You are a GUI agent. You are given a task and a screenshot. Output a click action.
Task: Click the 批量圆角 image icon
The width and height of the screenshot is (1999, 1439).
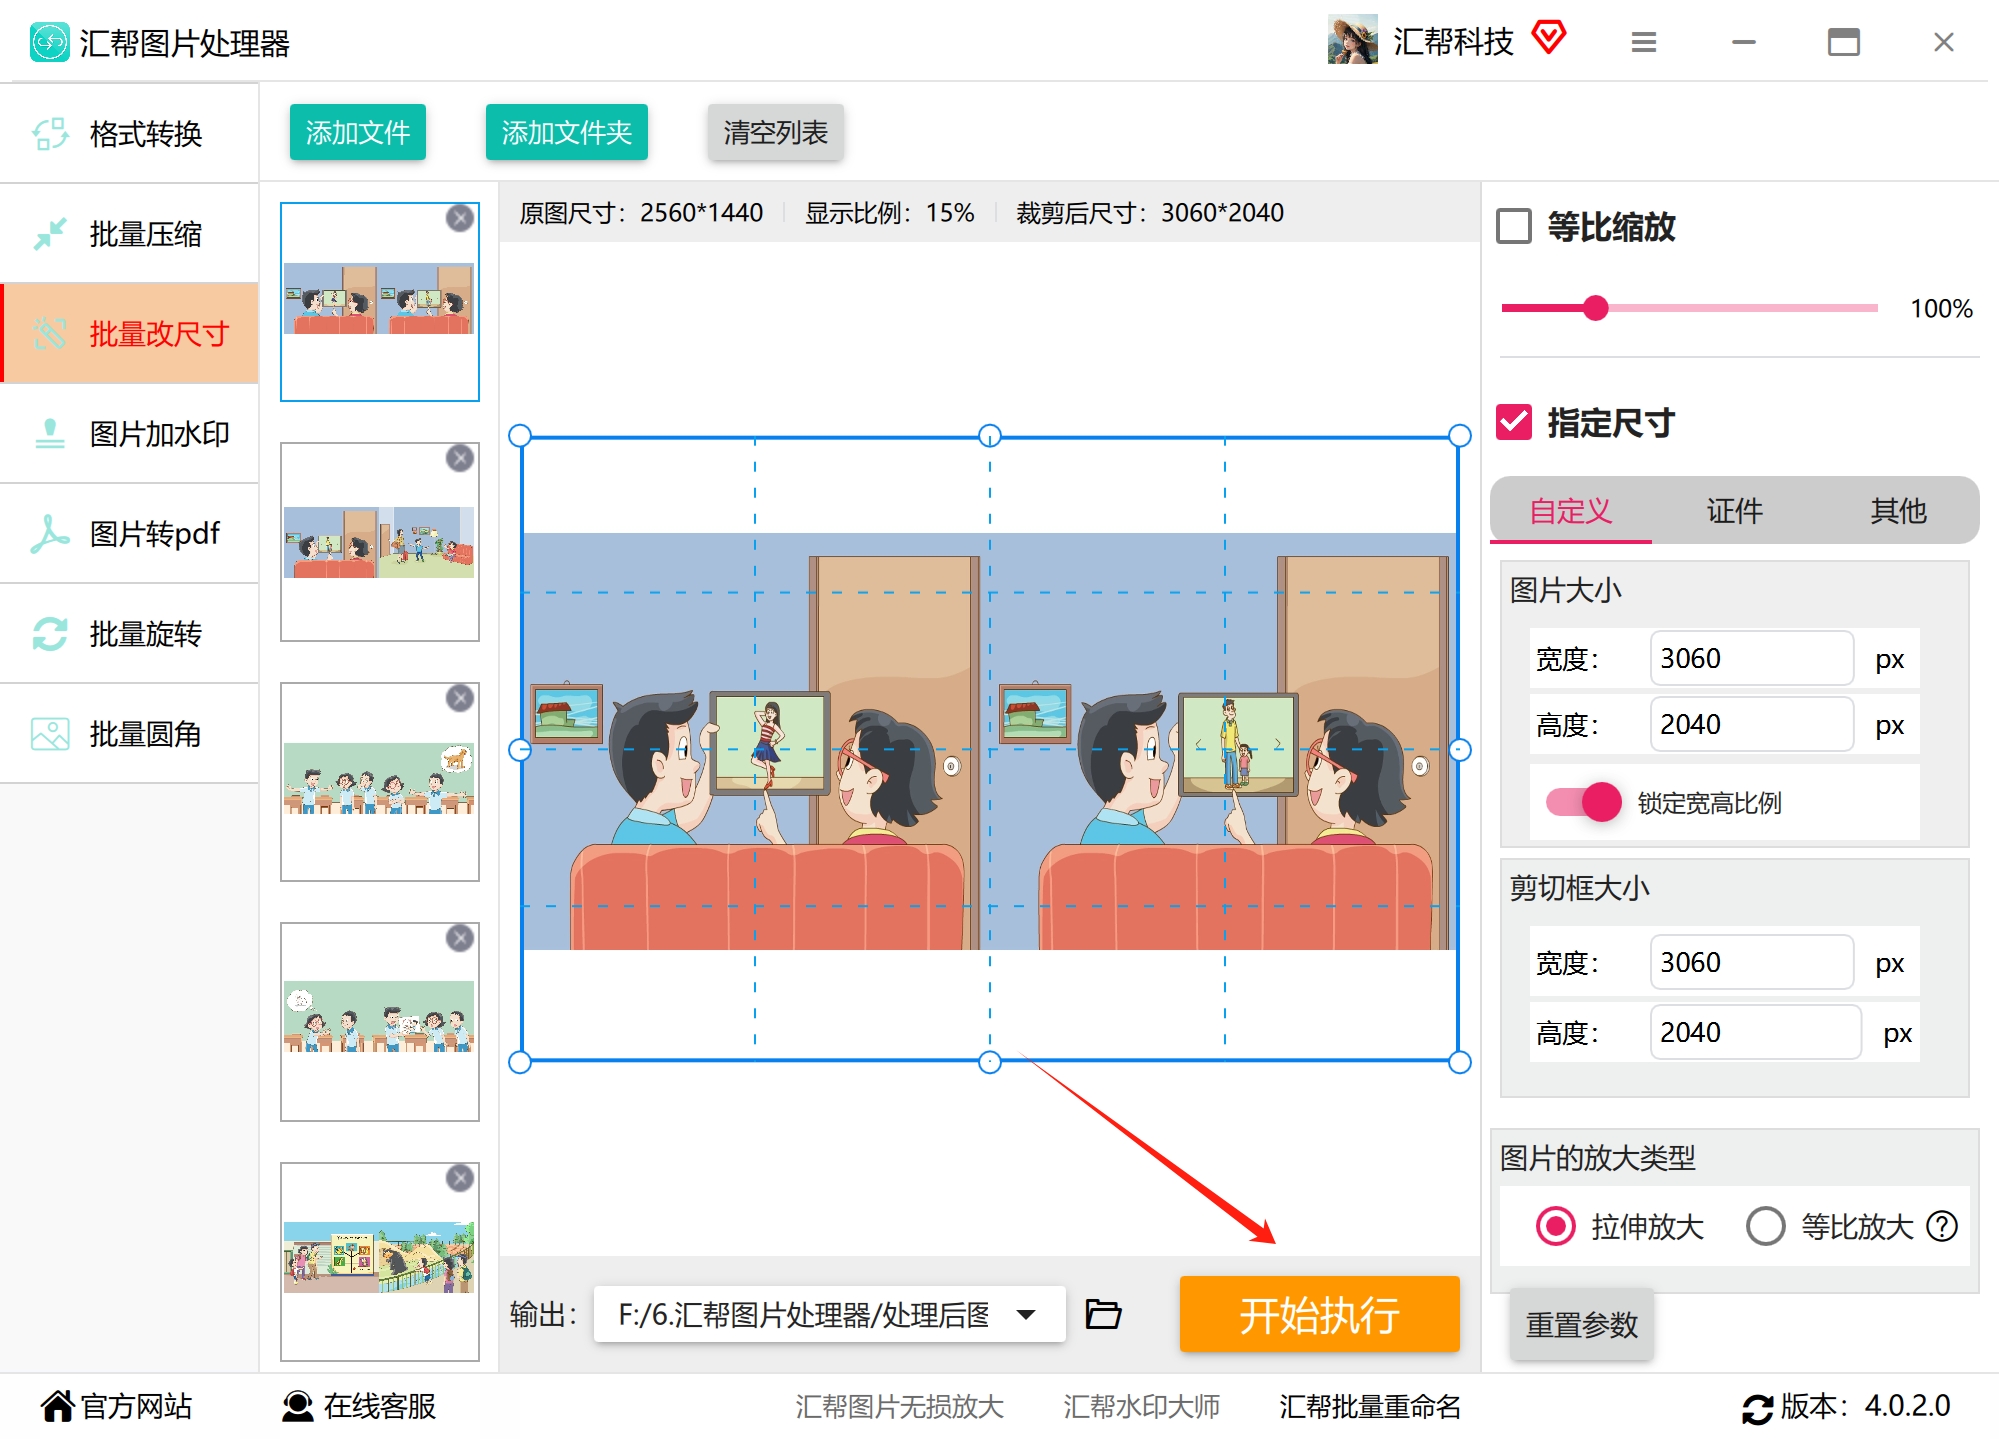click(x=50, y=734)
